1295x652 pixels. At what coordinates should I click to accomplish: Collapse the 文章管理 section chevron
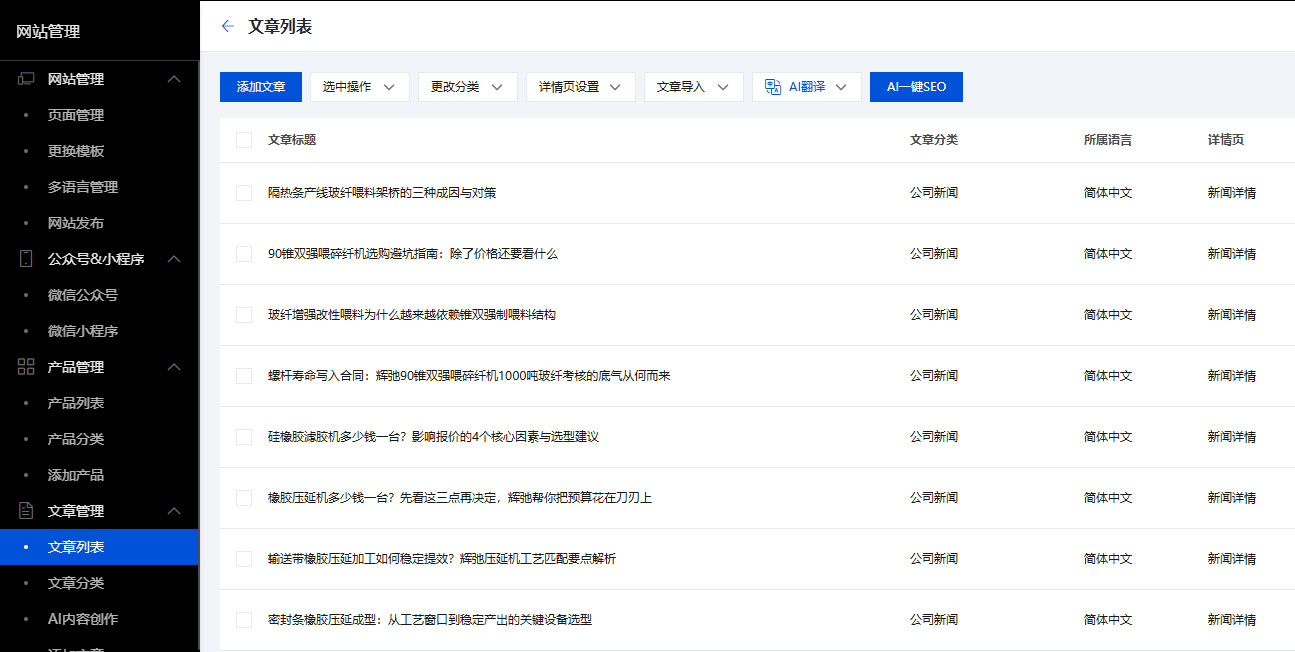pyautogui.click(x=174, y=511)
